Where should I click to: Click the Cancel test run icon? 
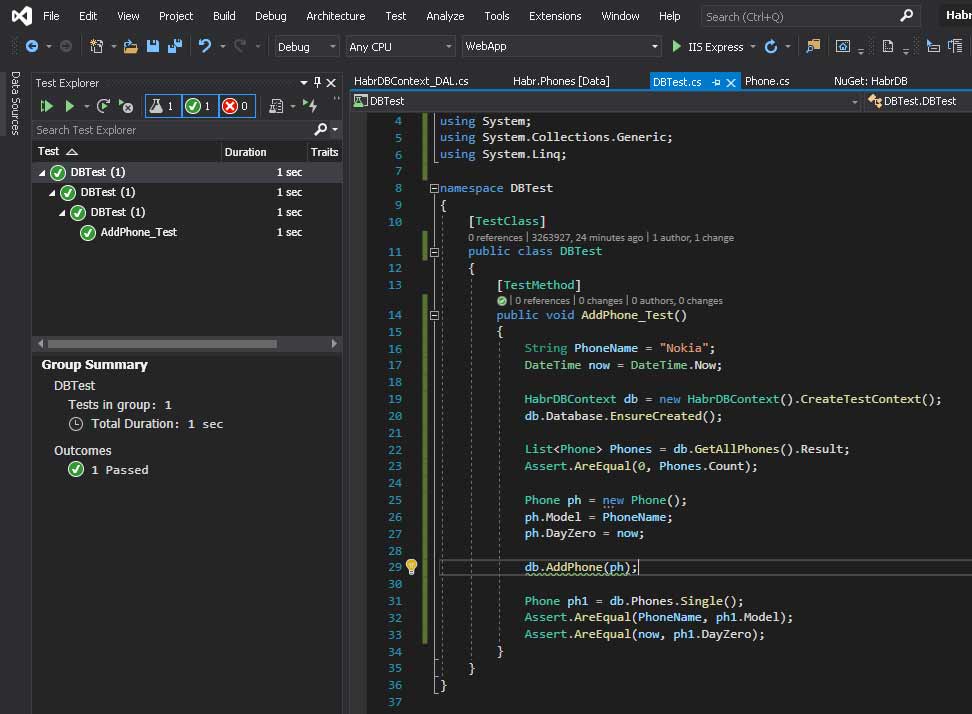pos(126,106)
